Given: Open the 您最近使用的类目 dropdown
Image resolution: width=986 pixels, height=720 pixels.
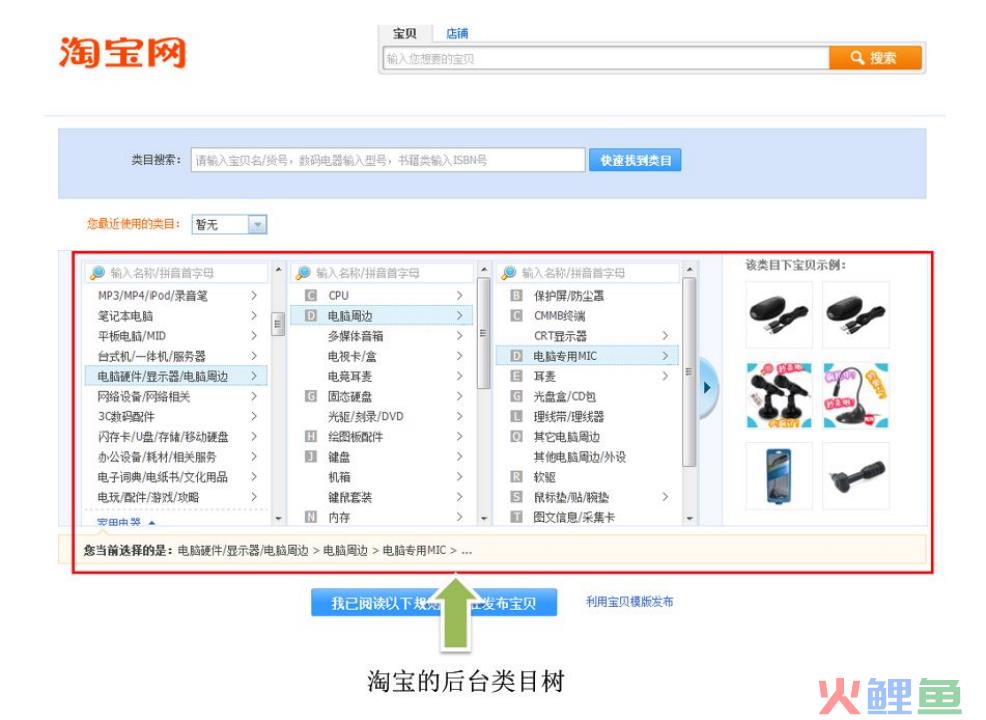Looking at the screenshot, I should tap(230, 224).
